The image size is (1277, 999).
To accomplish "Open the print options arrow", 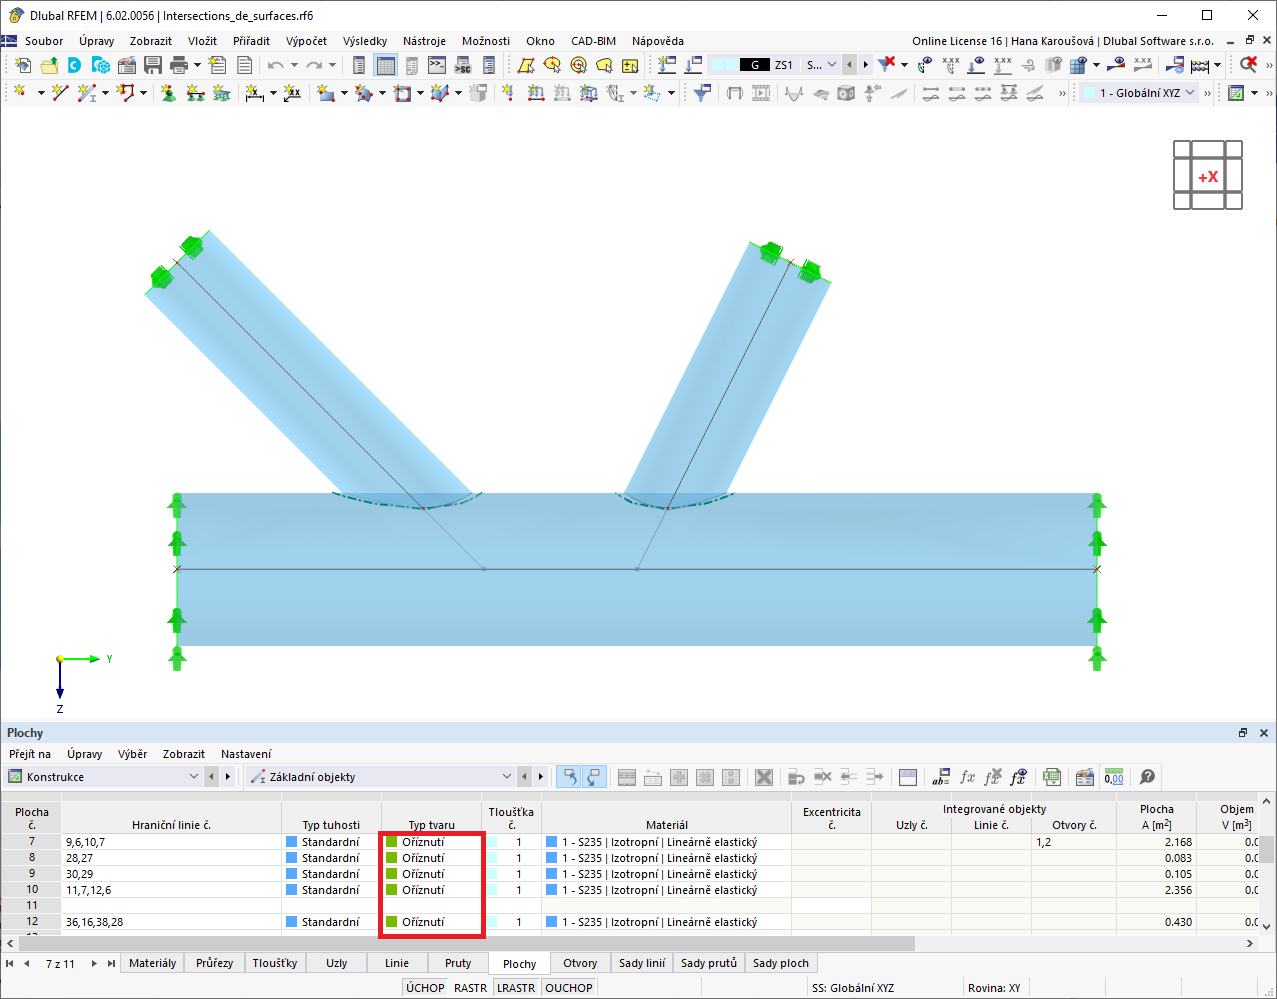I will pyautogui.click(x=197, y=65).
